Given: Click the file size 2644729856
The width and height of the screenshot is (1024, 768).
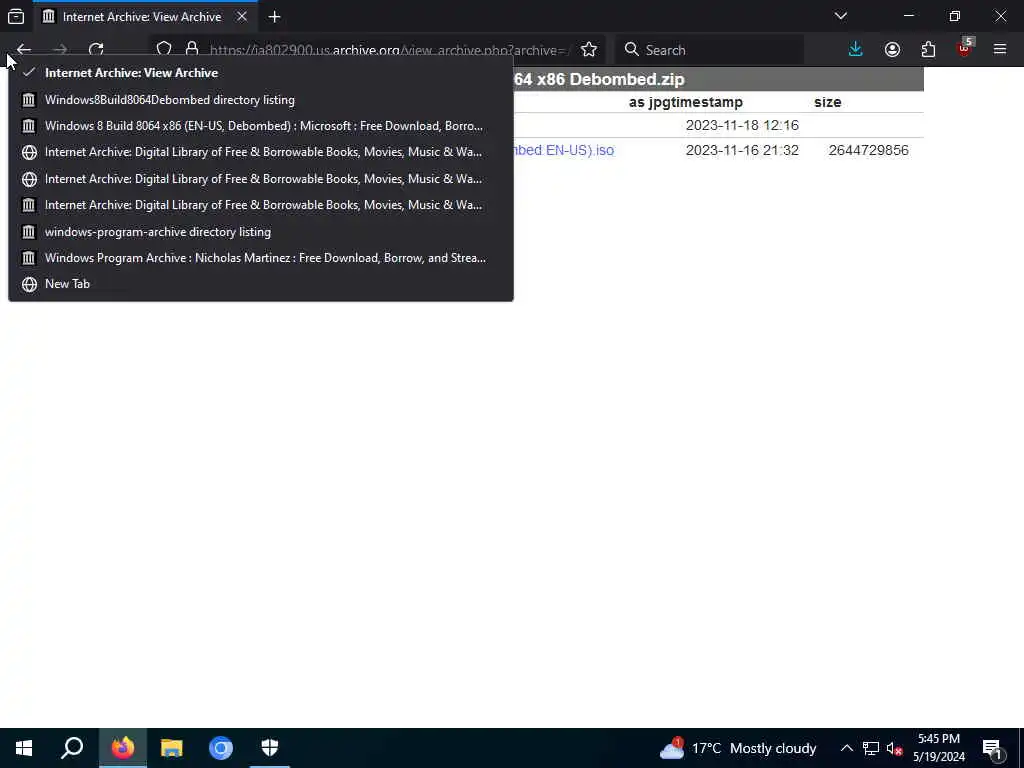Looking at the screenshot, I should coord(868,150).
